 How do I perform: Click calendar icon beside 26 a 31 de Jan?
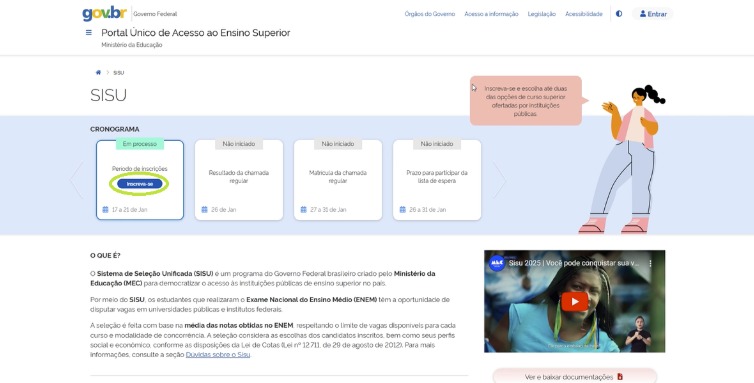402,209
